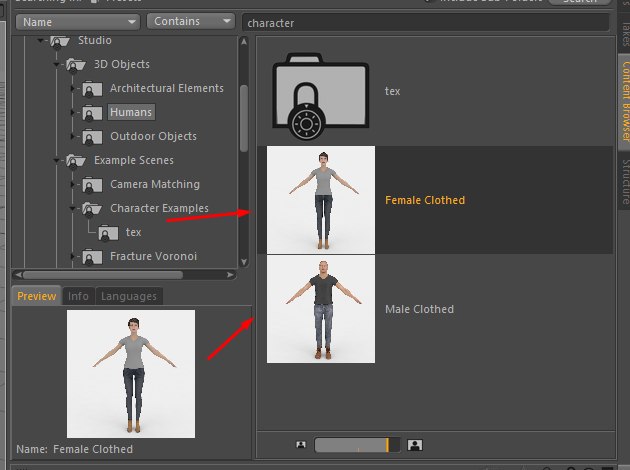Open the Languages tab
The width and height of the screenshot is (630, 470).
(129, 296)
